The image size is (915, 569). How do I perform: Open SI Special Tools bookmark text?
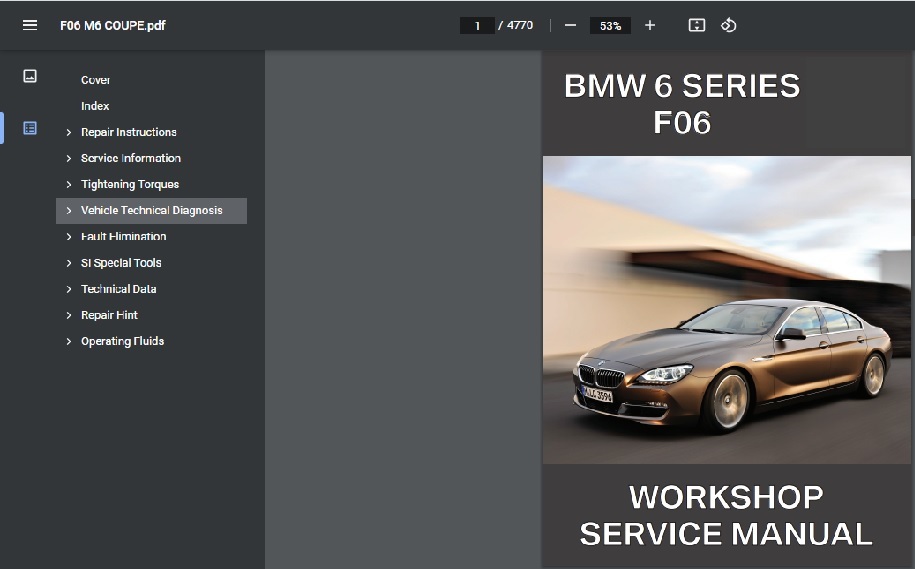click(121, 263)
